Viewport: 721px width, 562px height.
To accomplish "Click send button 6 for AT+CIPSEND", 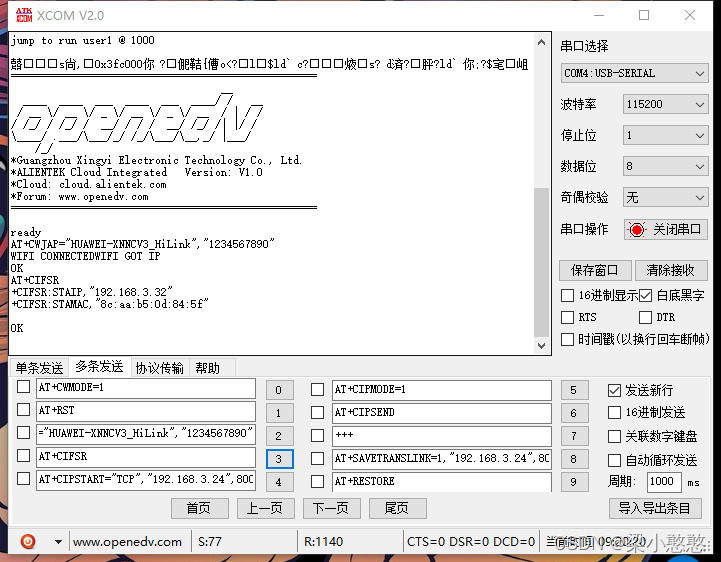I will pos(574,413).
